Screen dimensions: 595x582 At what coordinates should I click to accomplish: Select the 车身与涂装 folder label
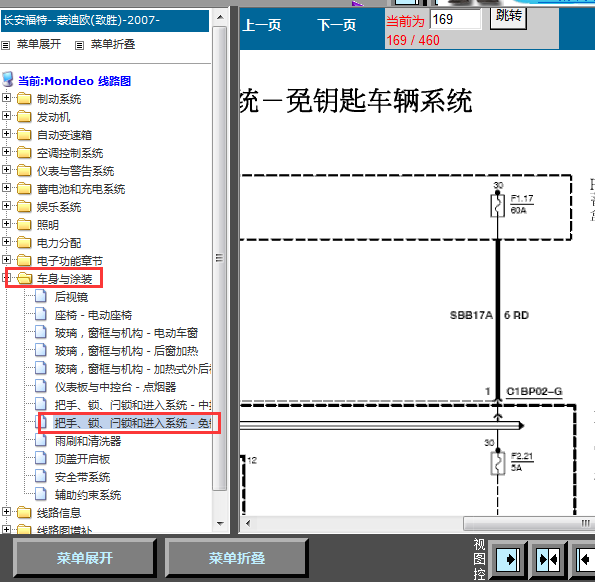point(65,279)
